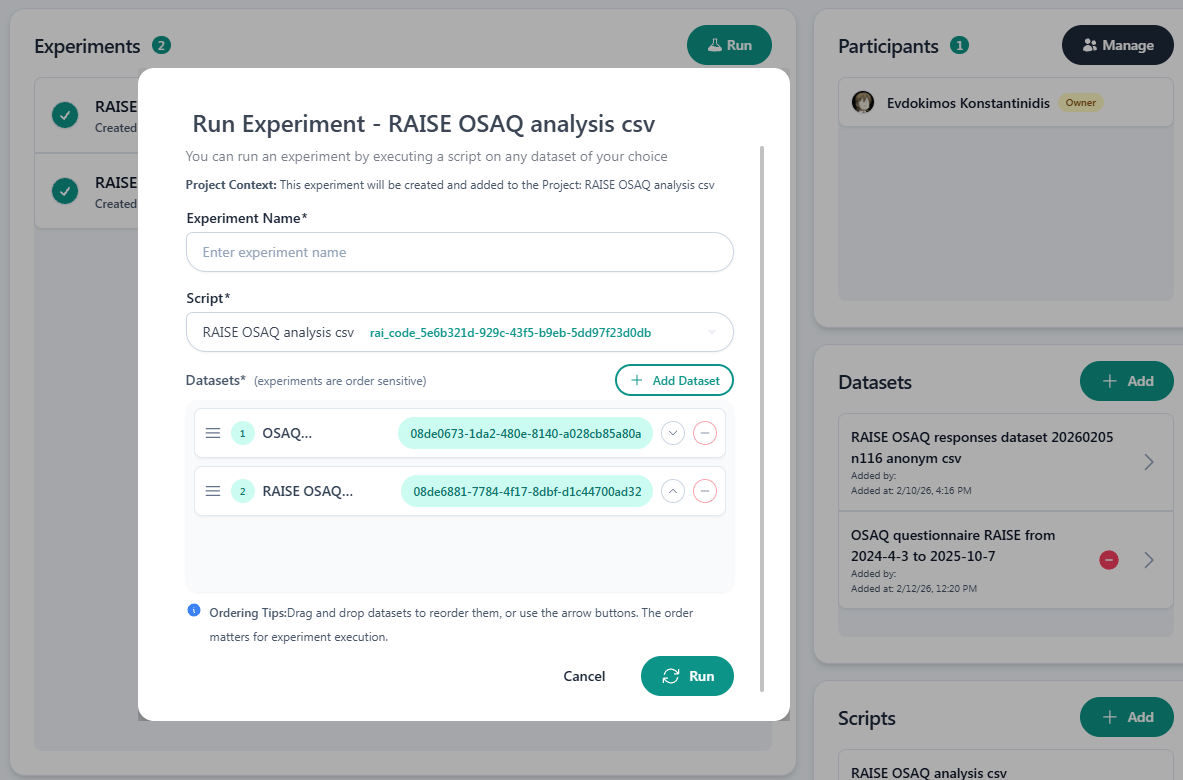The height and width of the screenshot is (780, 1183).
Task: Click Manage participants button
Action: 1117,45
